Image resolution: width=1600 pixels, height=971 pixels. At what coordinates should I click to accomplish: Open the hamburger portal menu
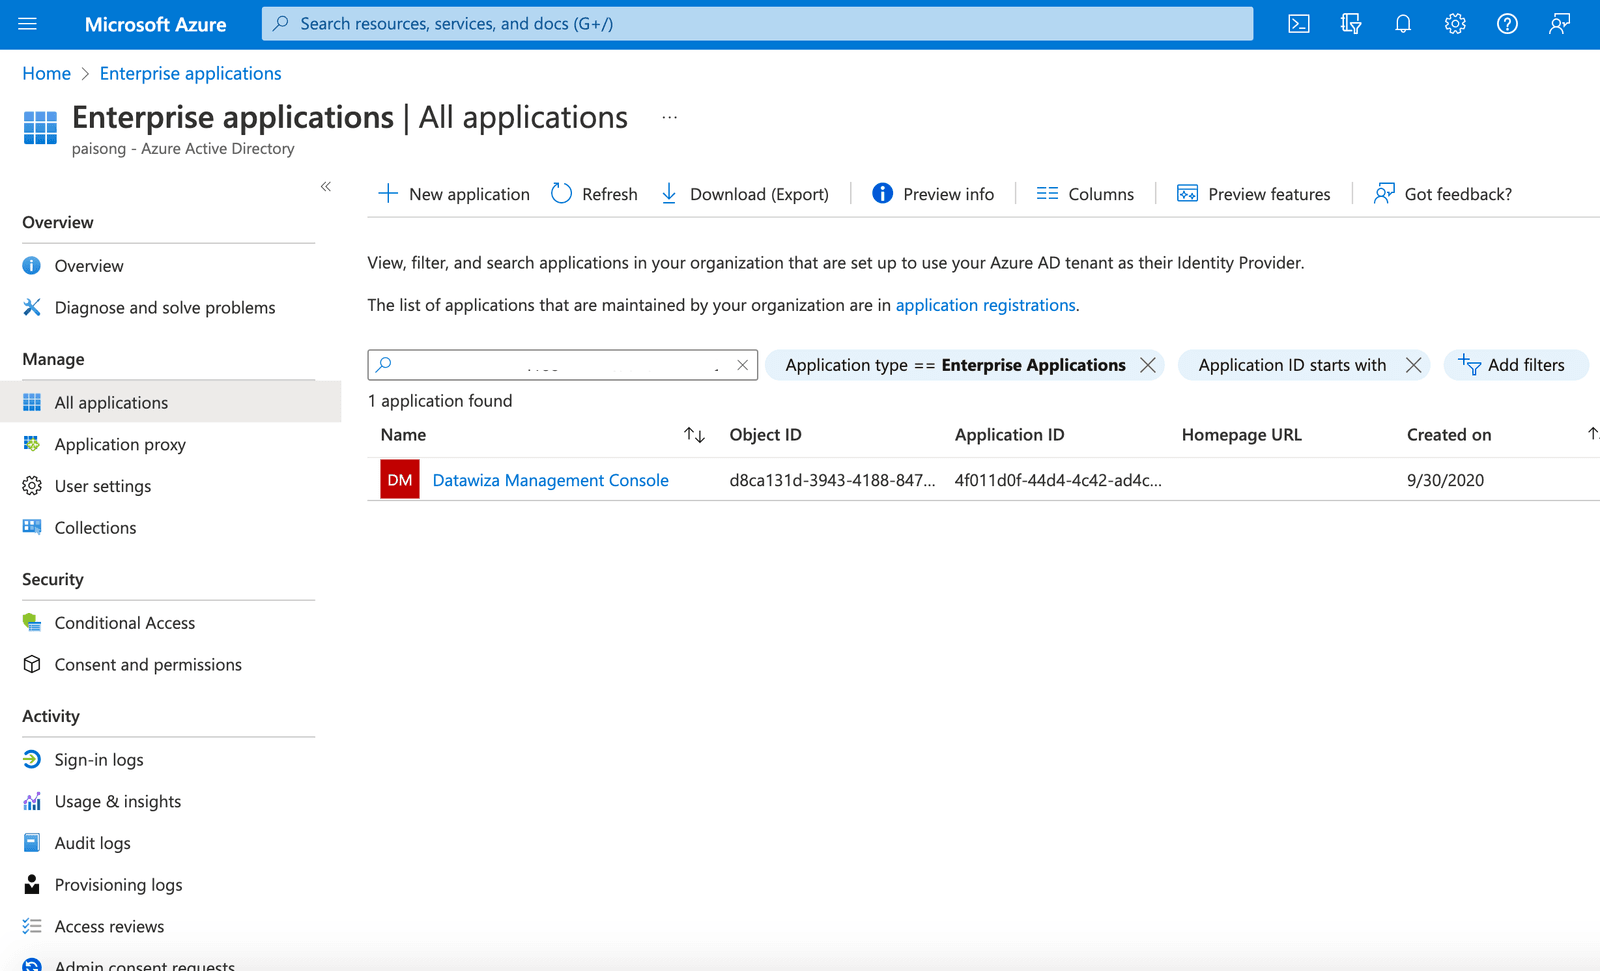(27, 24)
